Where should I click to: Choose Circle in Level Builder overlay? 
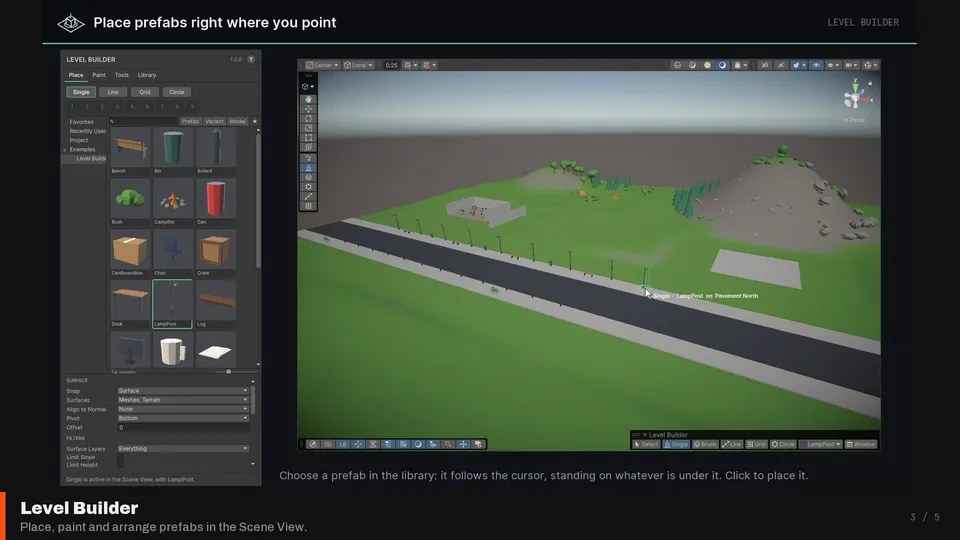coord(783,444)
